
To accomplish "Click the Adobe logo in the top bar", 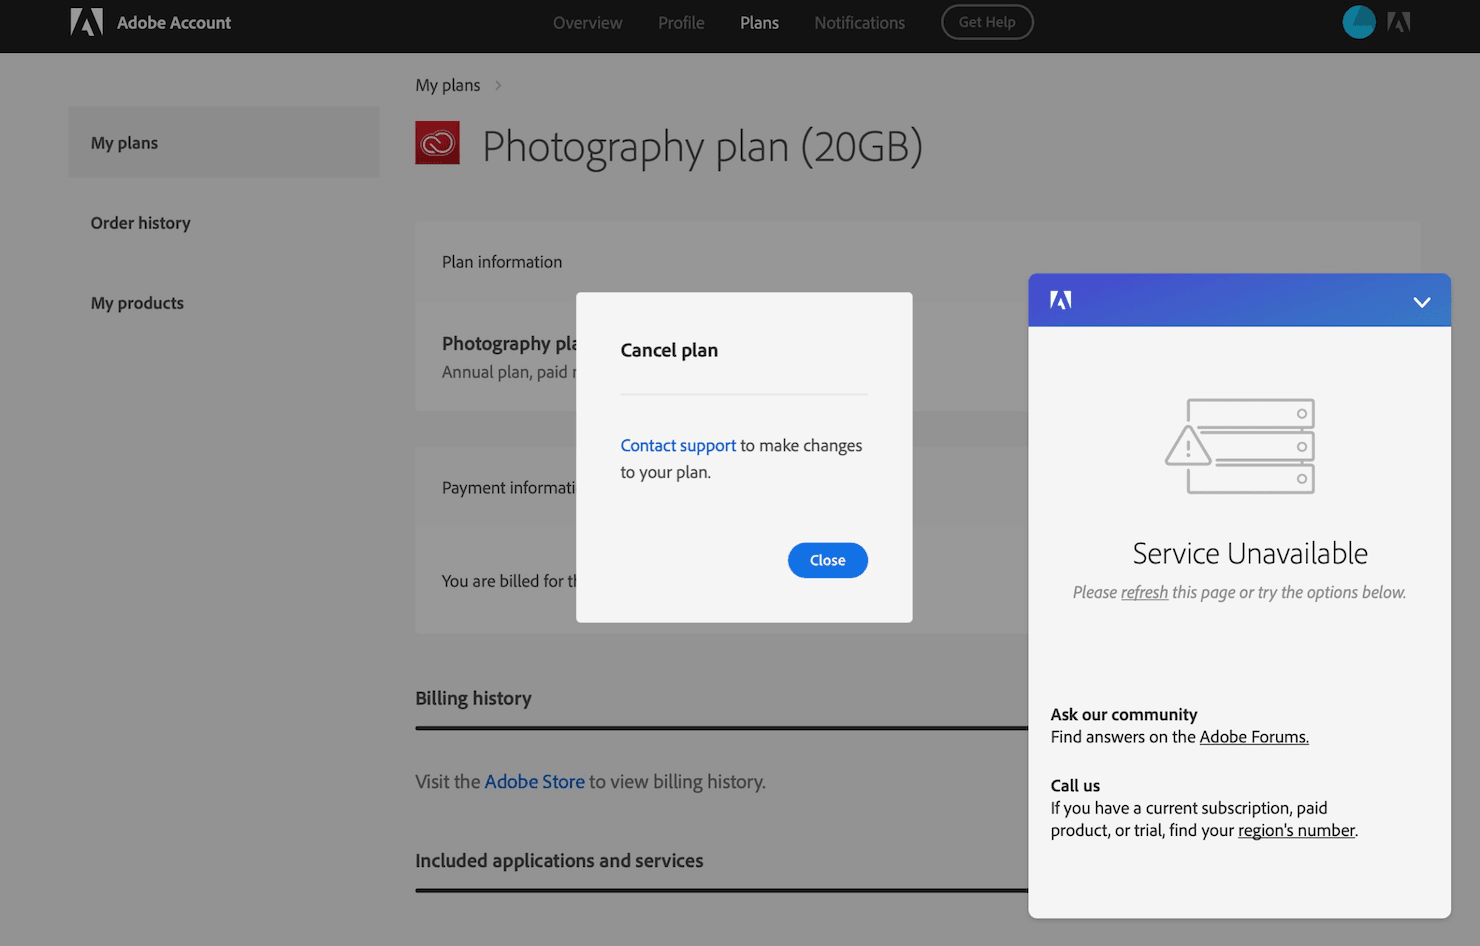I will point(87,21).
